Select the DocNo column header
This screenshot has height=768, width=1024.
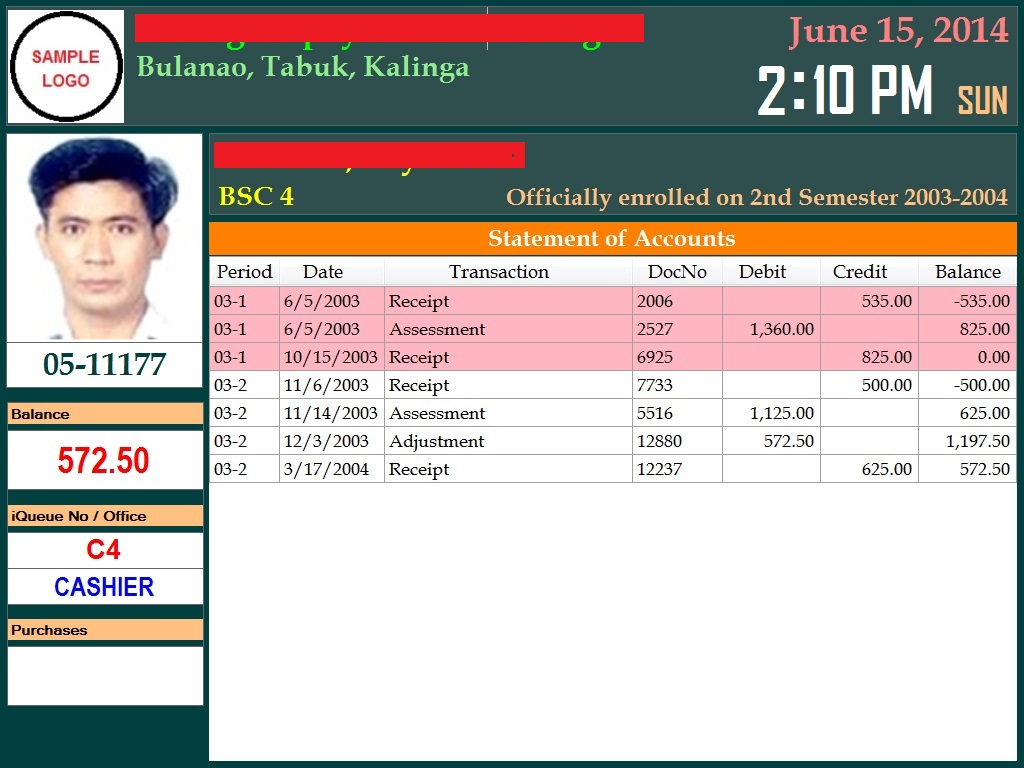click(677, 272)
